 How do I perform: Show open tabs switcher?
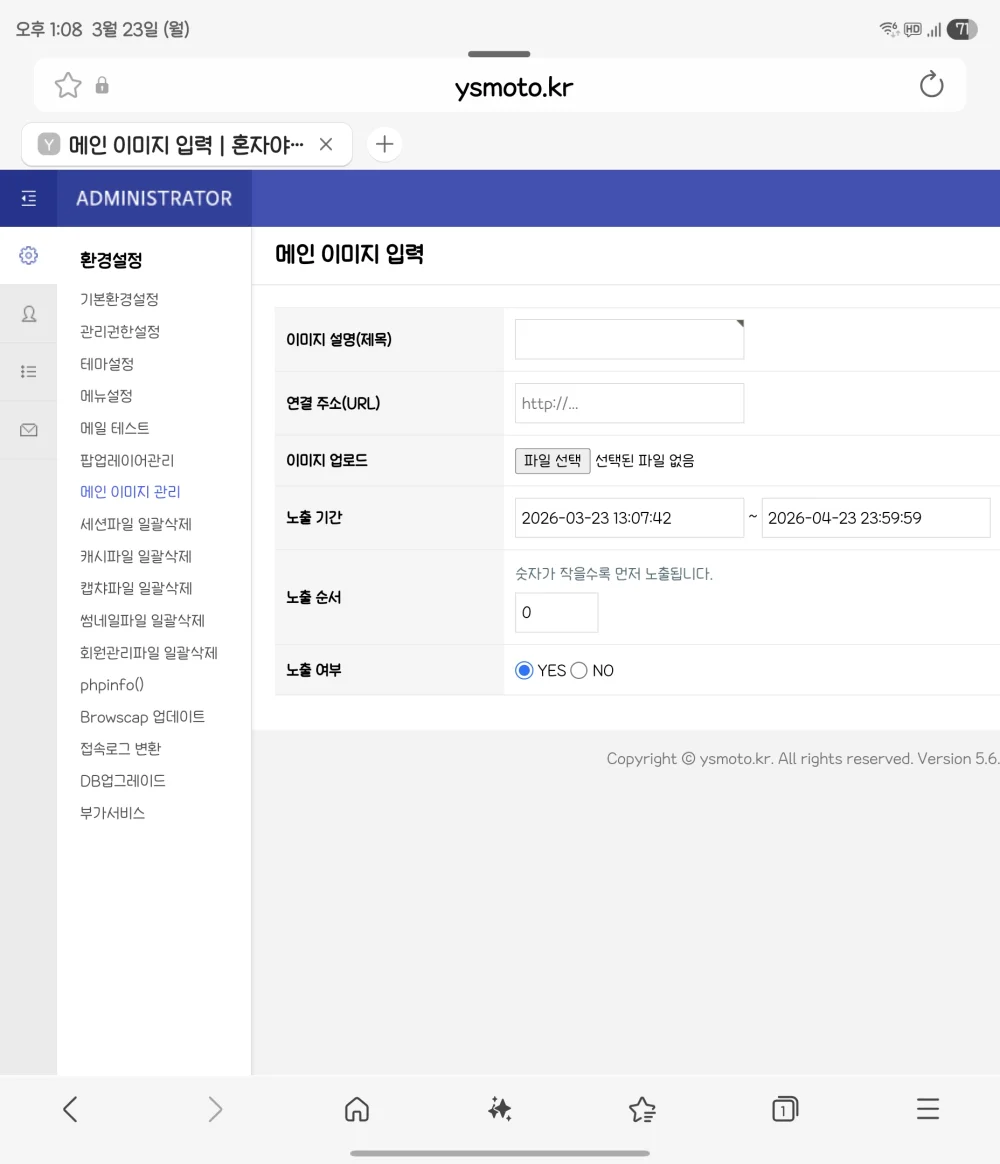[x=785, y=1109]
